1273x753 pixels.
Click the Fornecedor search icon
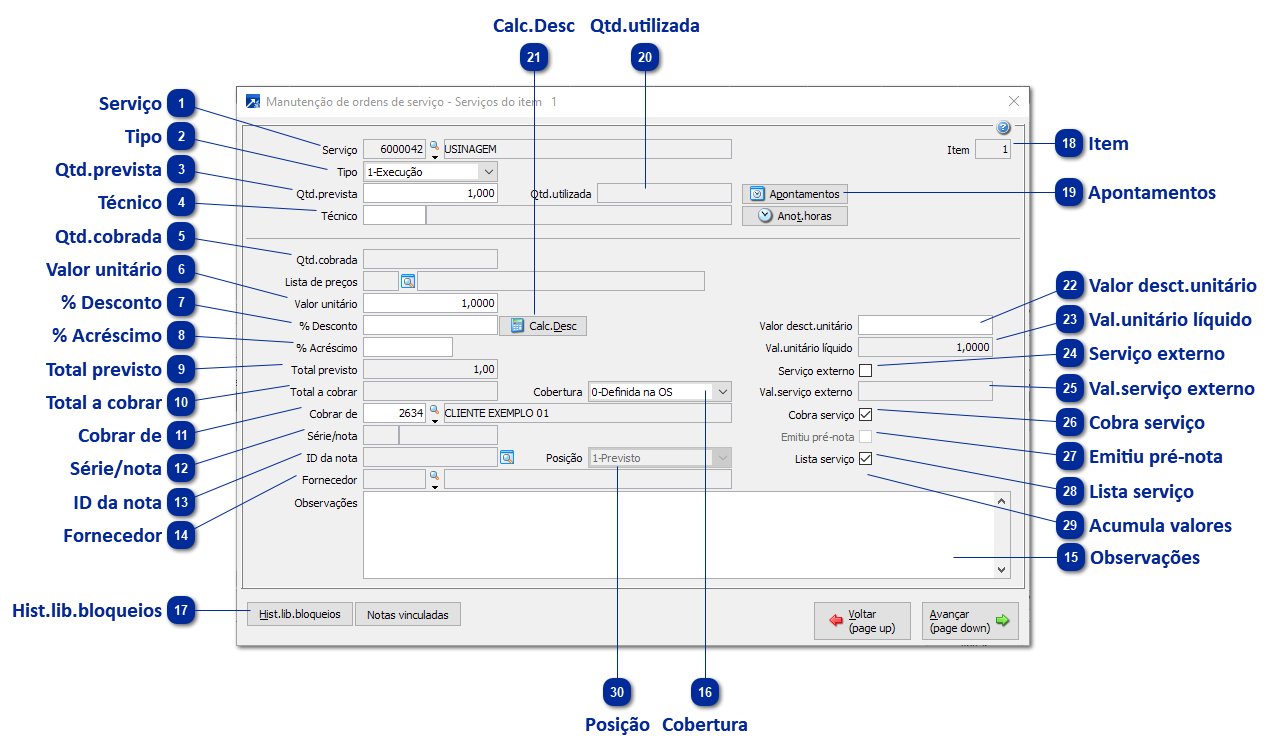pyautogui.click(x=434, y=479)
